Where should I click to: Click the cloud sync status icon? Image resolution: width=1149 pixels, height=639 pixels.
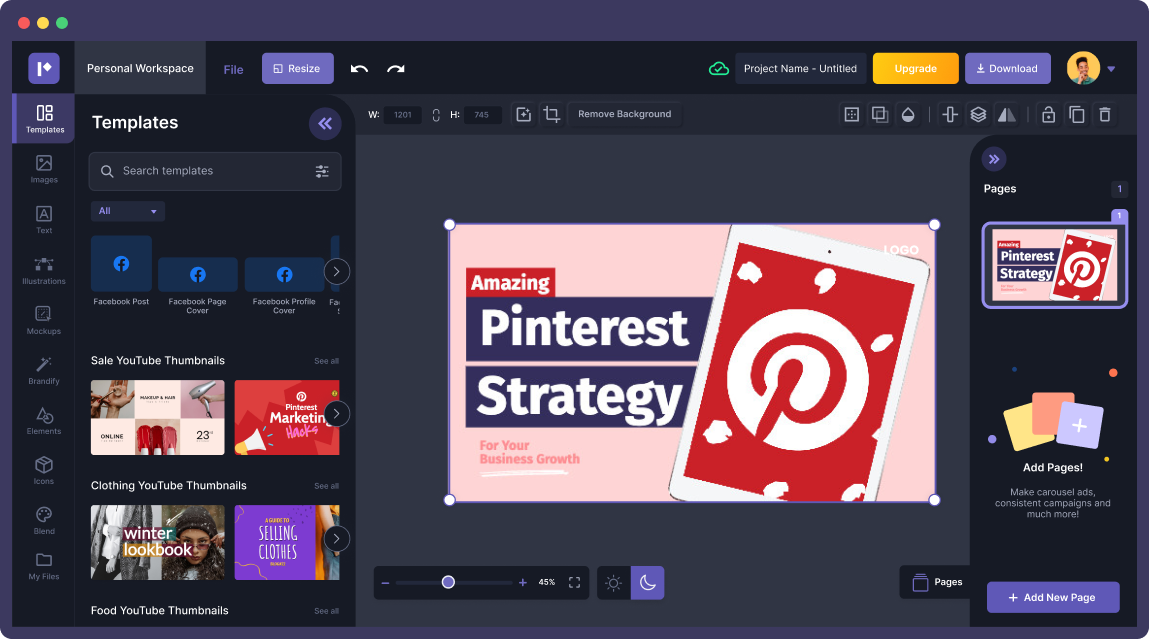[x=719, y=69]
